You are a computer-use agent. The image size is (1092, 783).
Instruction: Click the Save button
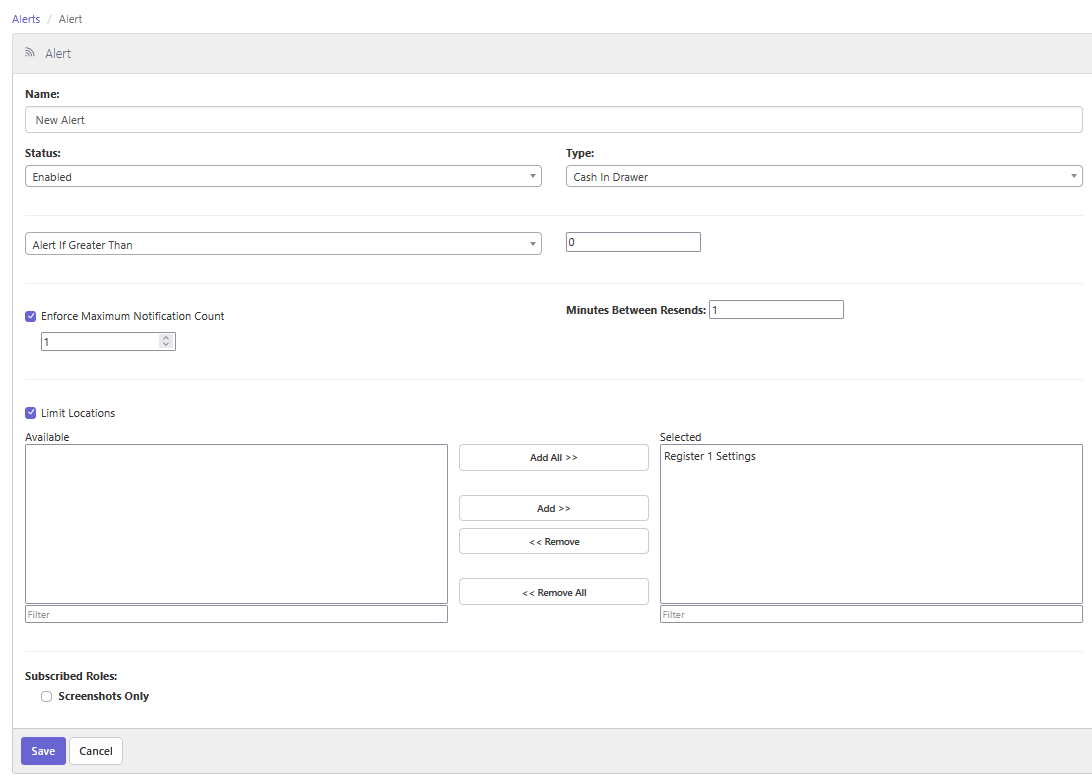tap(43, 751)
